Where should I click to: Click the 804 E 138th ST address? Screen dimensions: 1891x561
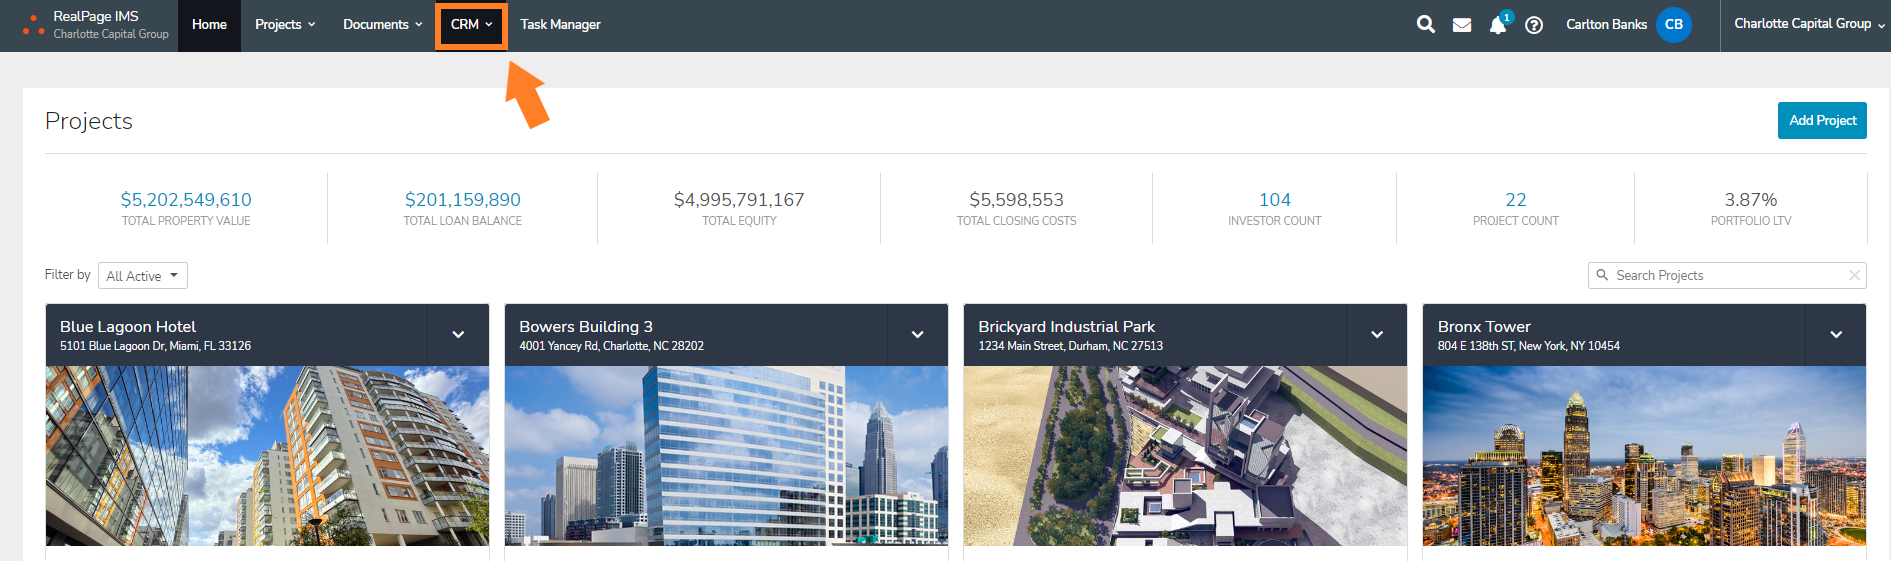coord(1528,346)
